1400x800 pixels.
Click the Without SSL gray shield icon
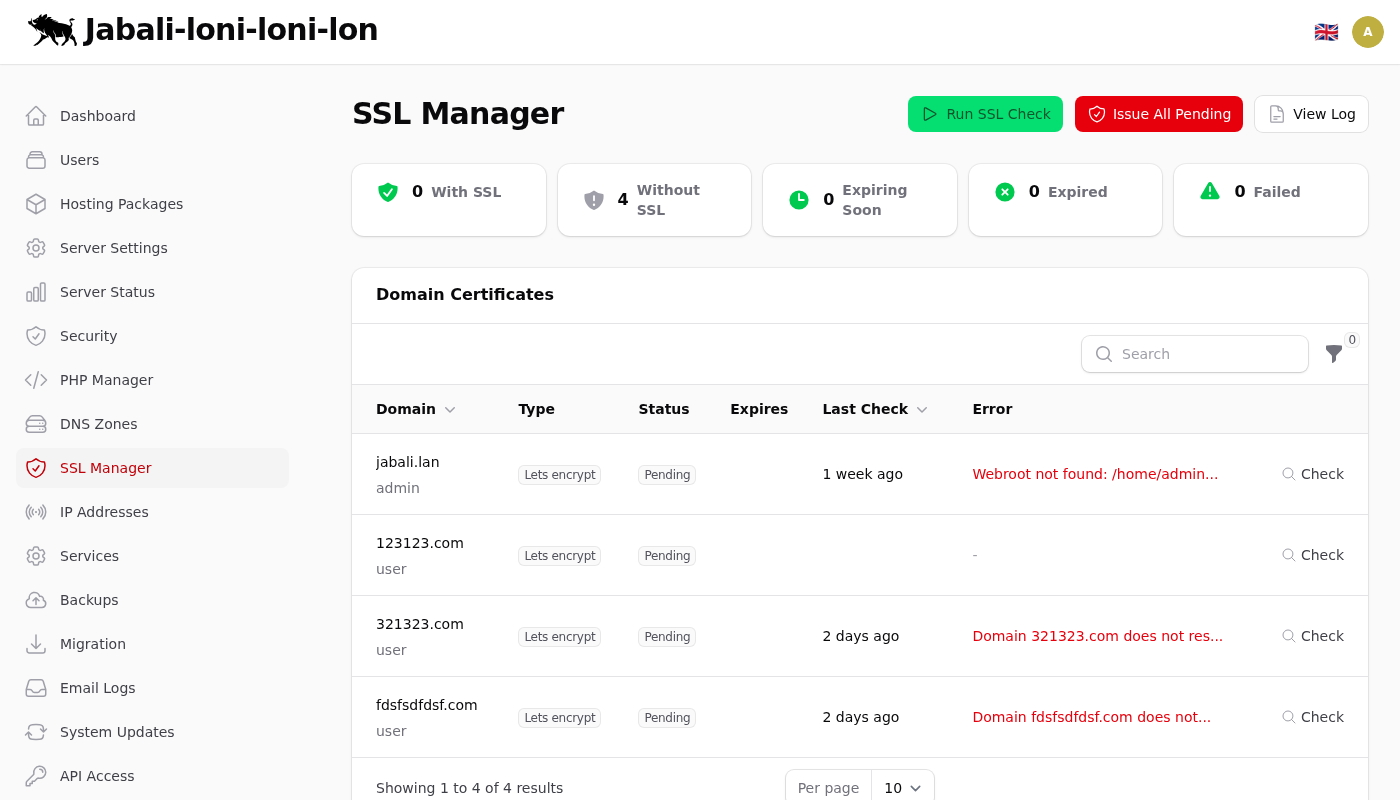(x=594, y=200)
